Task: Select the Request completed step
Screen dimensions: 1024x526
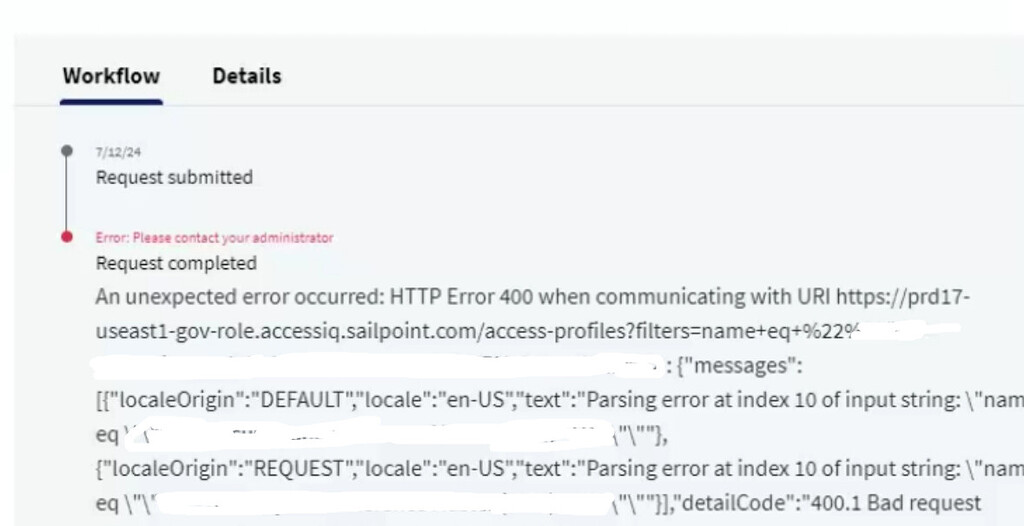Action: [x=176, y=263]
